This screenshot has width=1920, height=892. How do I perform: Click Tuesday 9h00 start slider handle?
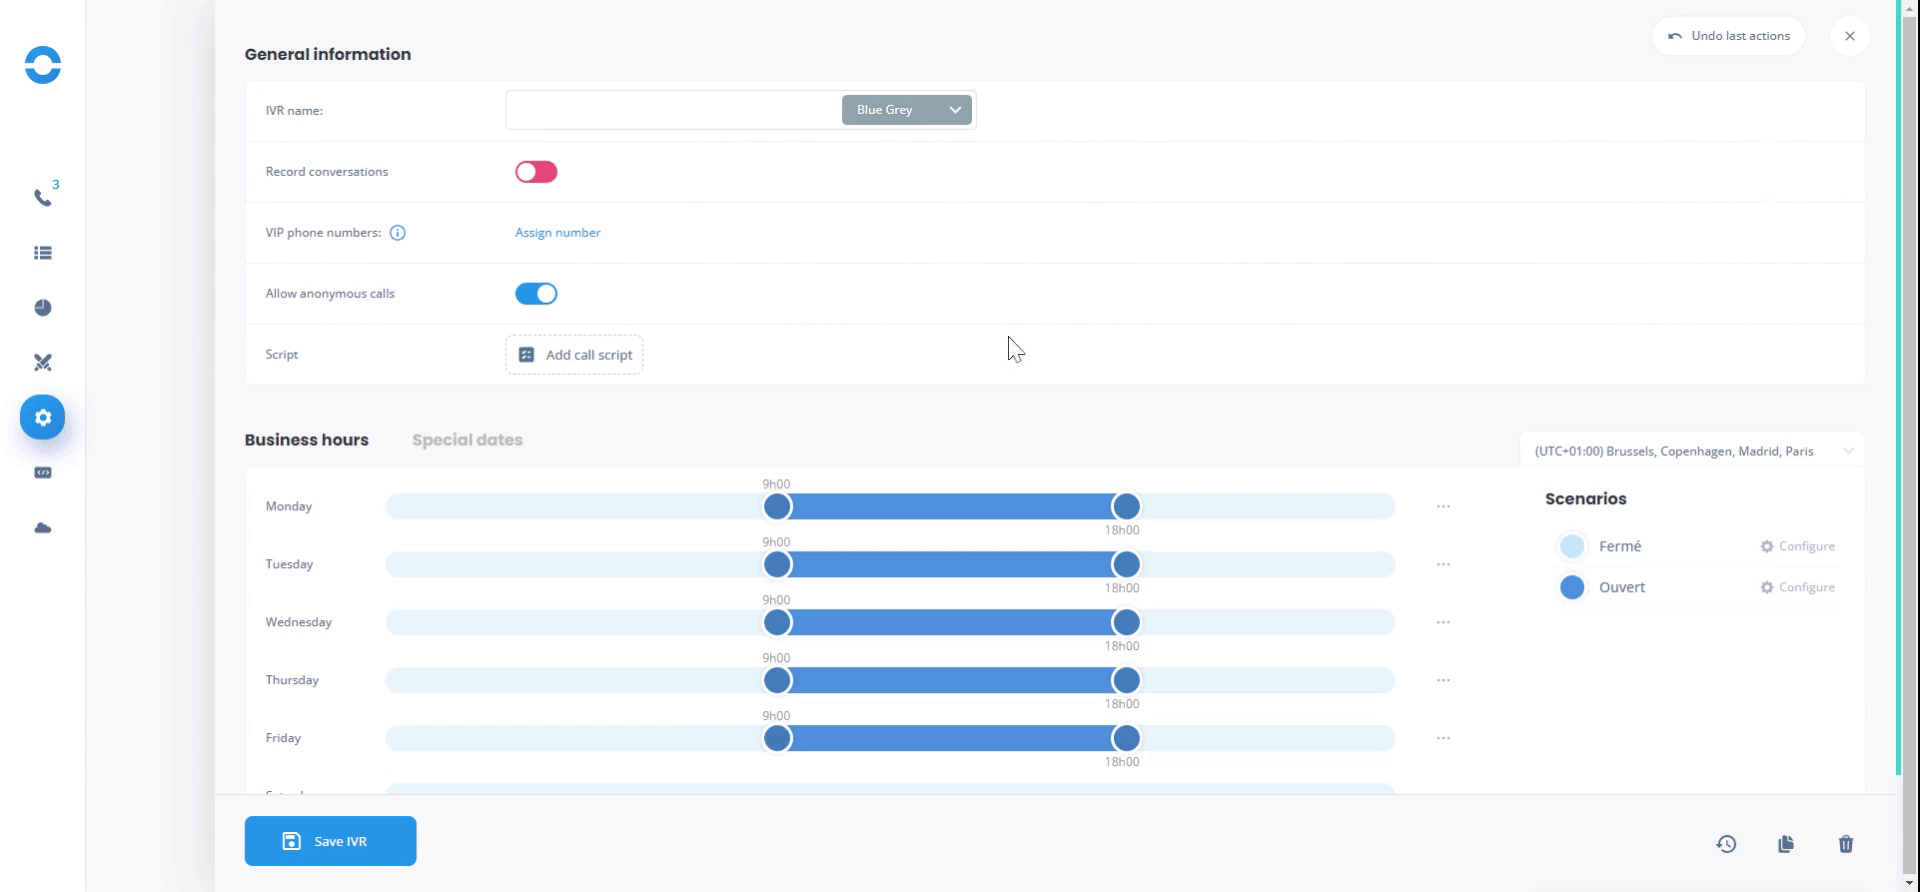777,565
